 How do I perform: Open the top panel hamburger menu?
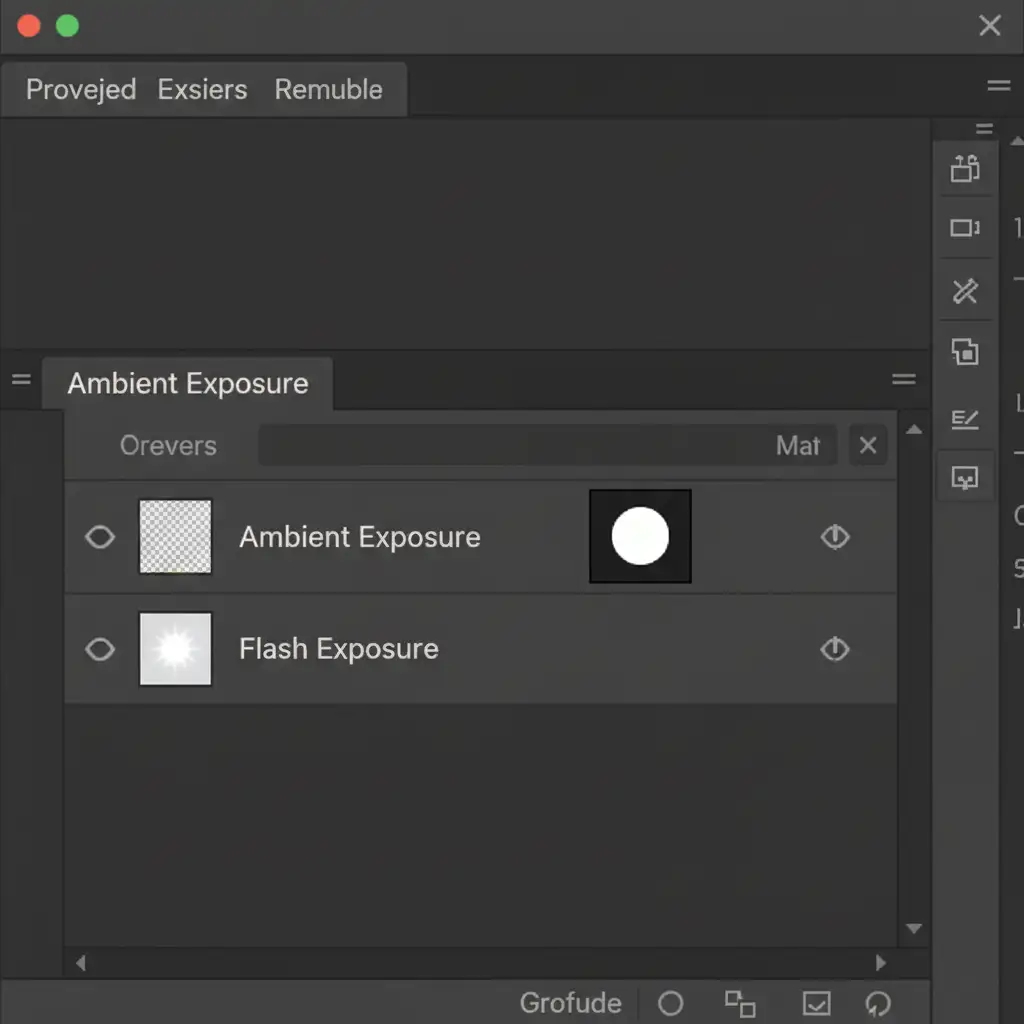tap(998, 86)
